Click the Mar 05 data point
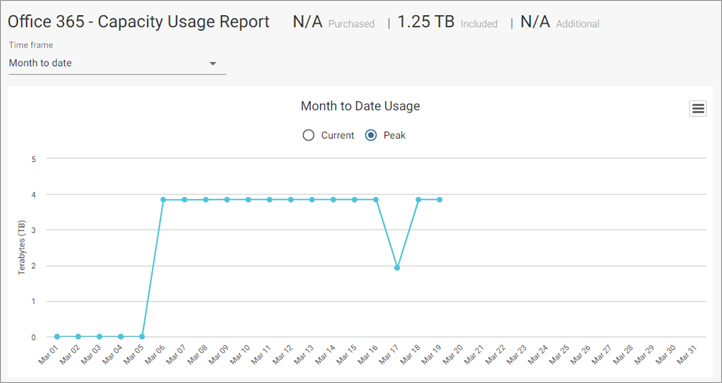This screenshot has width=722, height=383. coord(142,337)
